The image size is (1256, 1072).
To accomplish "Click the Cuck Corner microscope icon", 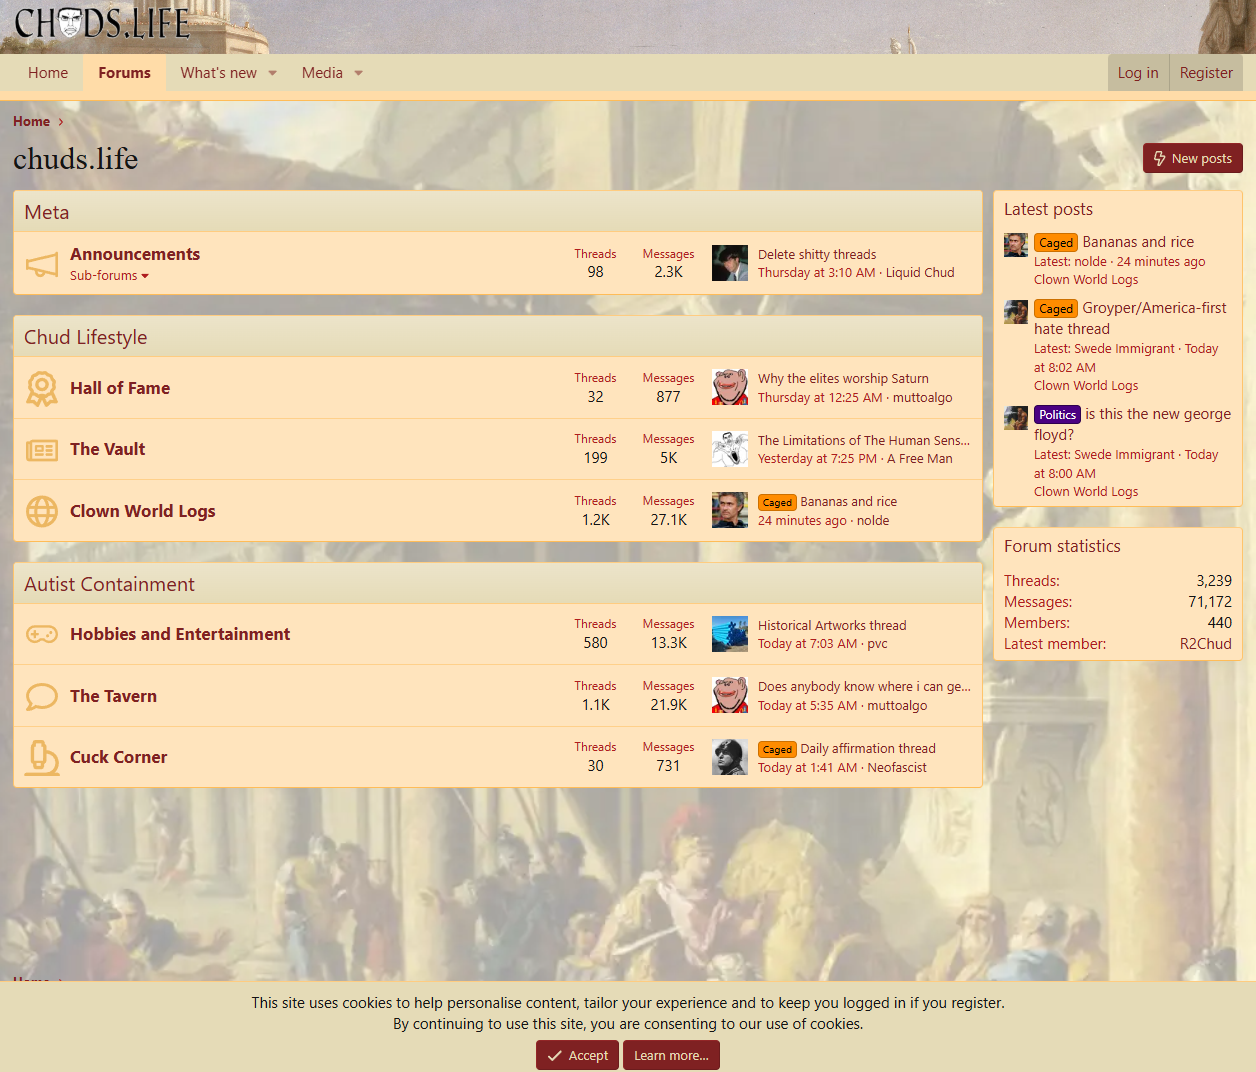I will click(42, 758).
